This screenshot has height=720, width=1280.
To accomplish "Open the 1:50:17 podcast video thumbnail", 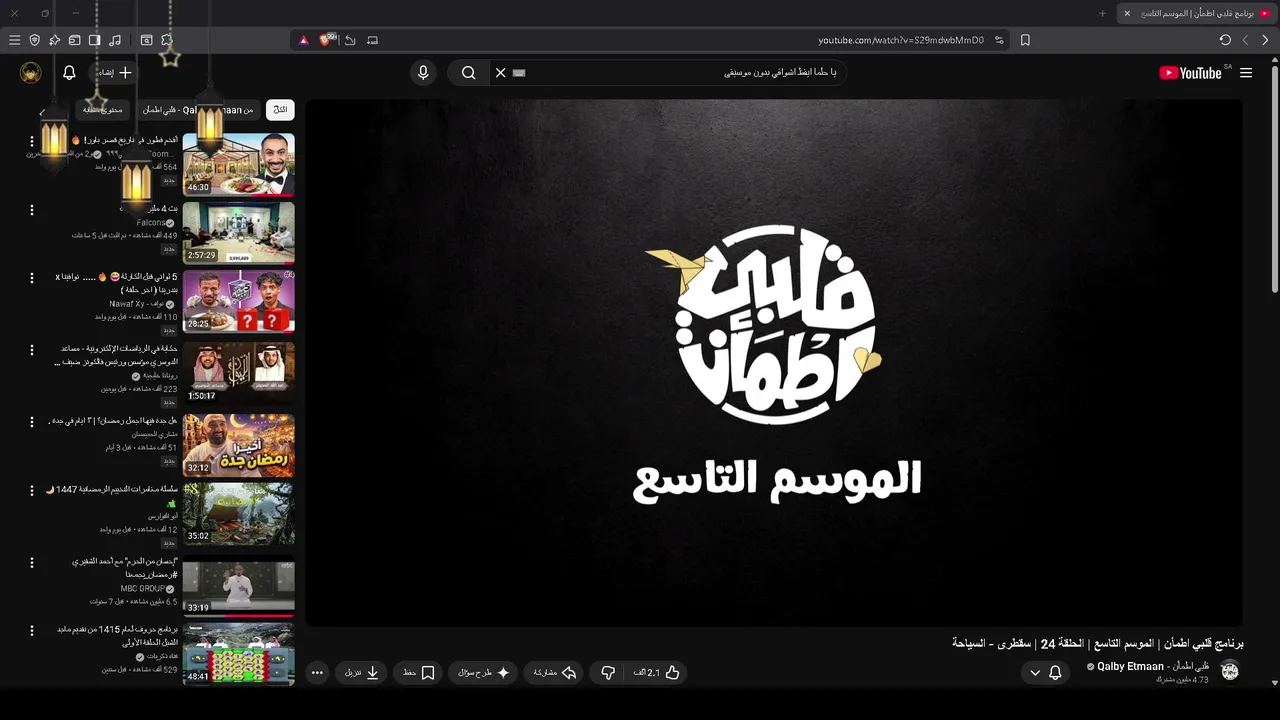I will [x=238, y=372].
